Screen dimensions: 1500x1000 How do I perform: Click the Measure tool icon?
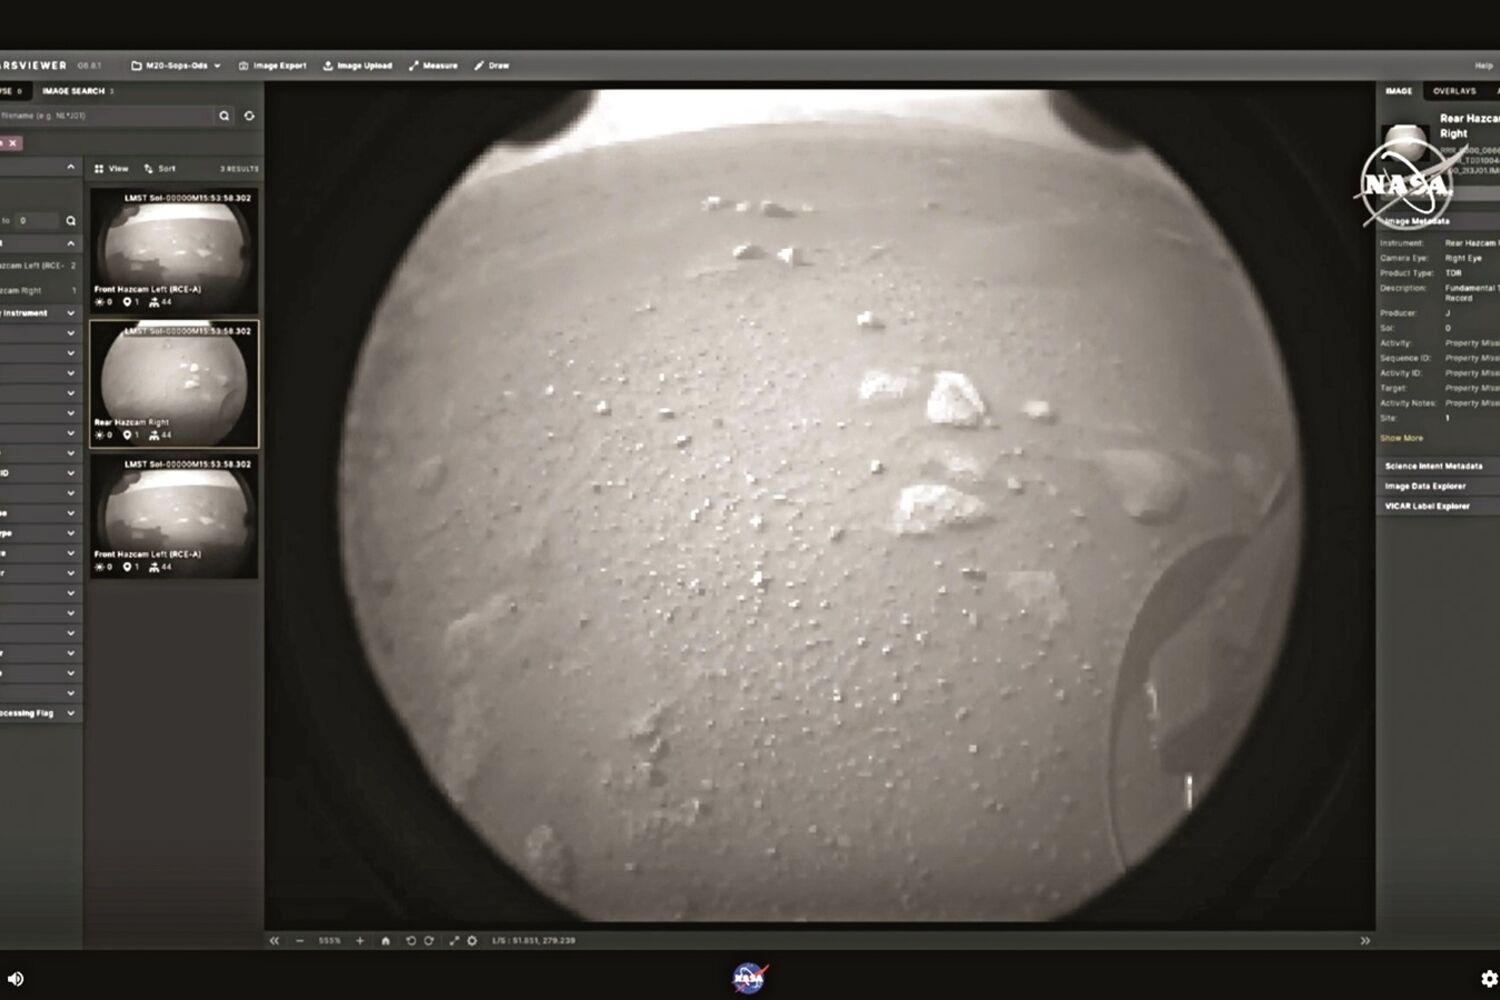click(414, 66)
